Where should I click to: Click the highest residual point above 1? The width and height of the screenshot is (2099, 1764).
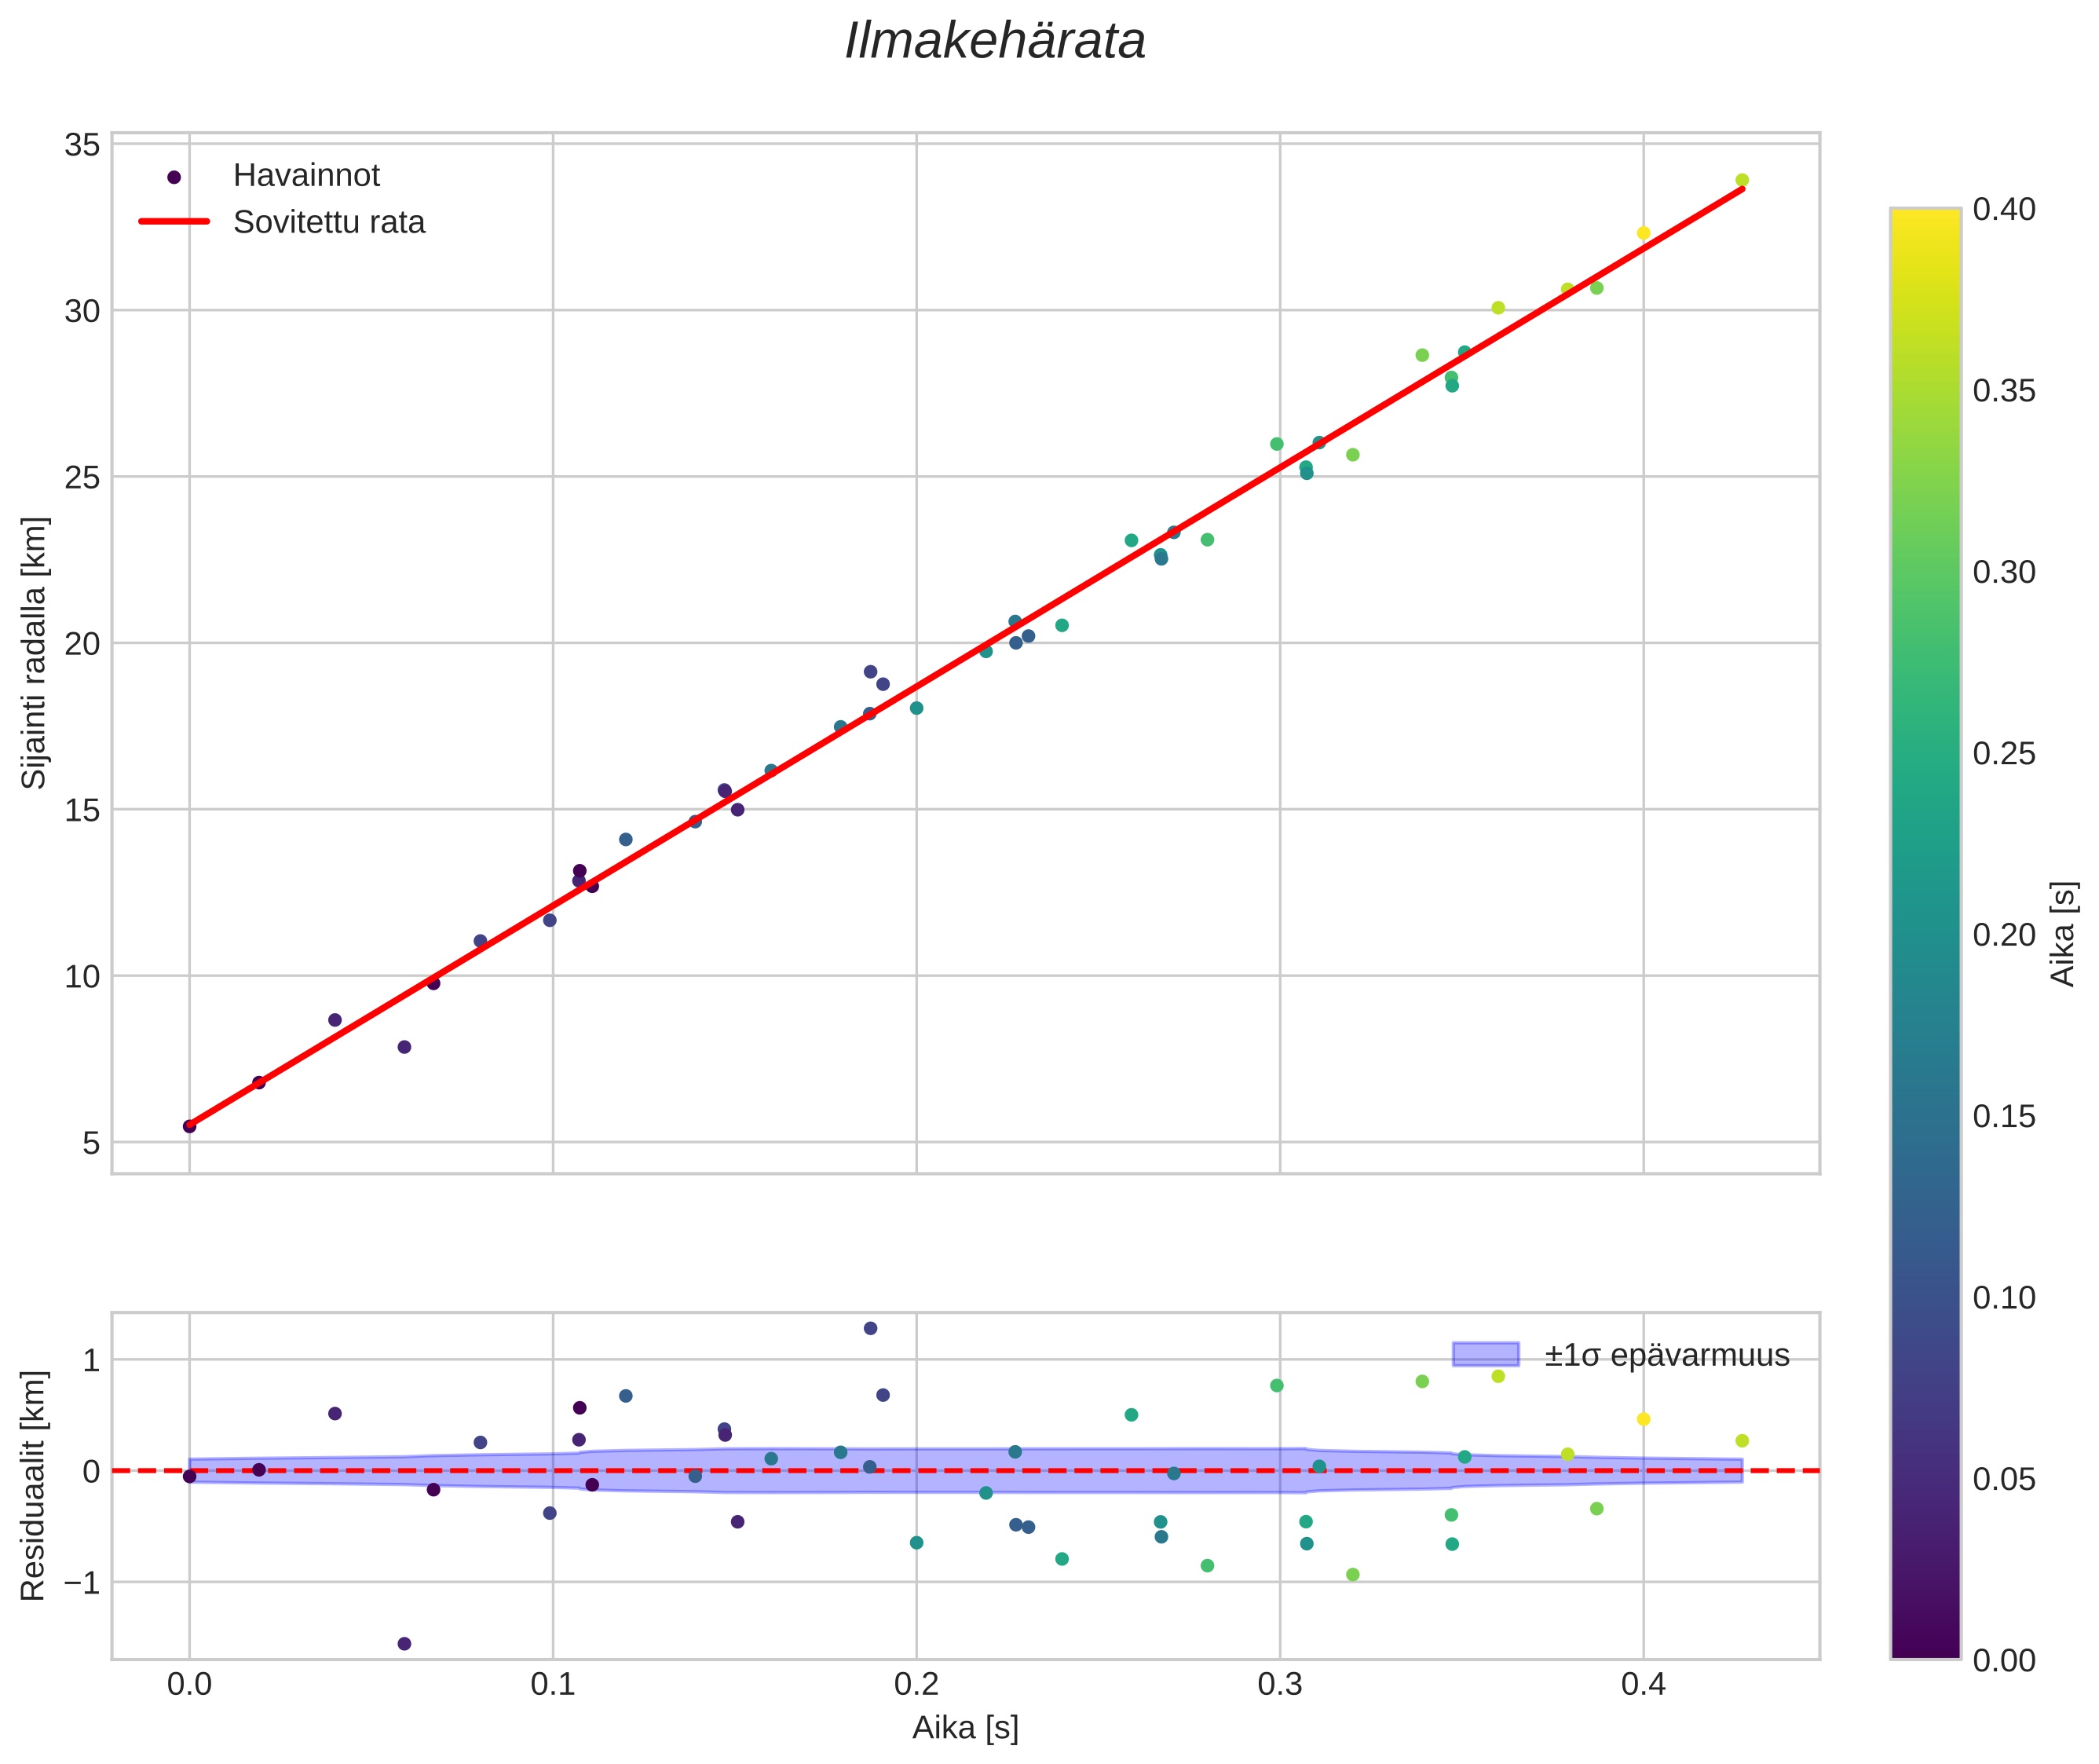870,1328
